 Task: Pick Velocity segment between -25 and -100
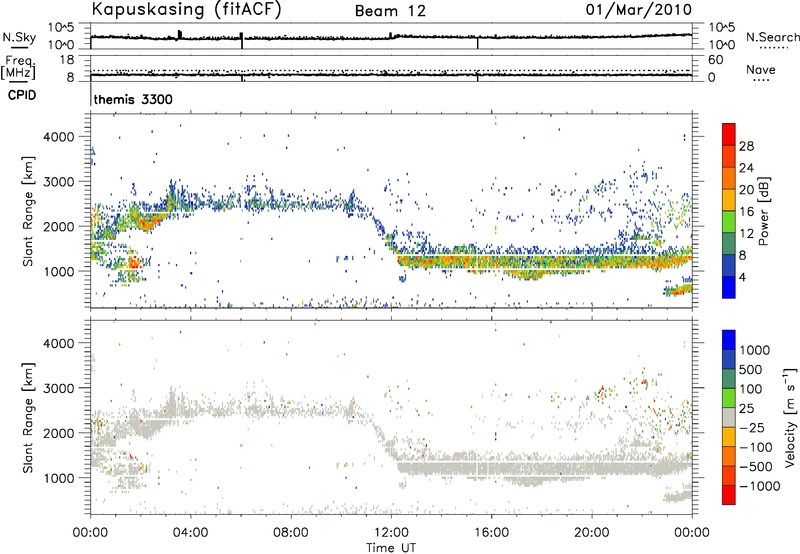729,437
